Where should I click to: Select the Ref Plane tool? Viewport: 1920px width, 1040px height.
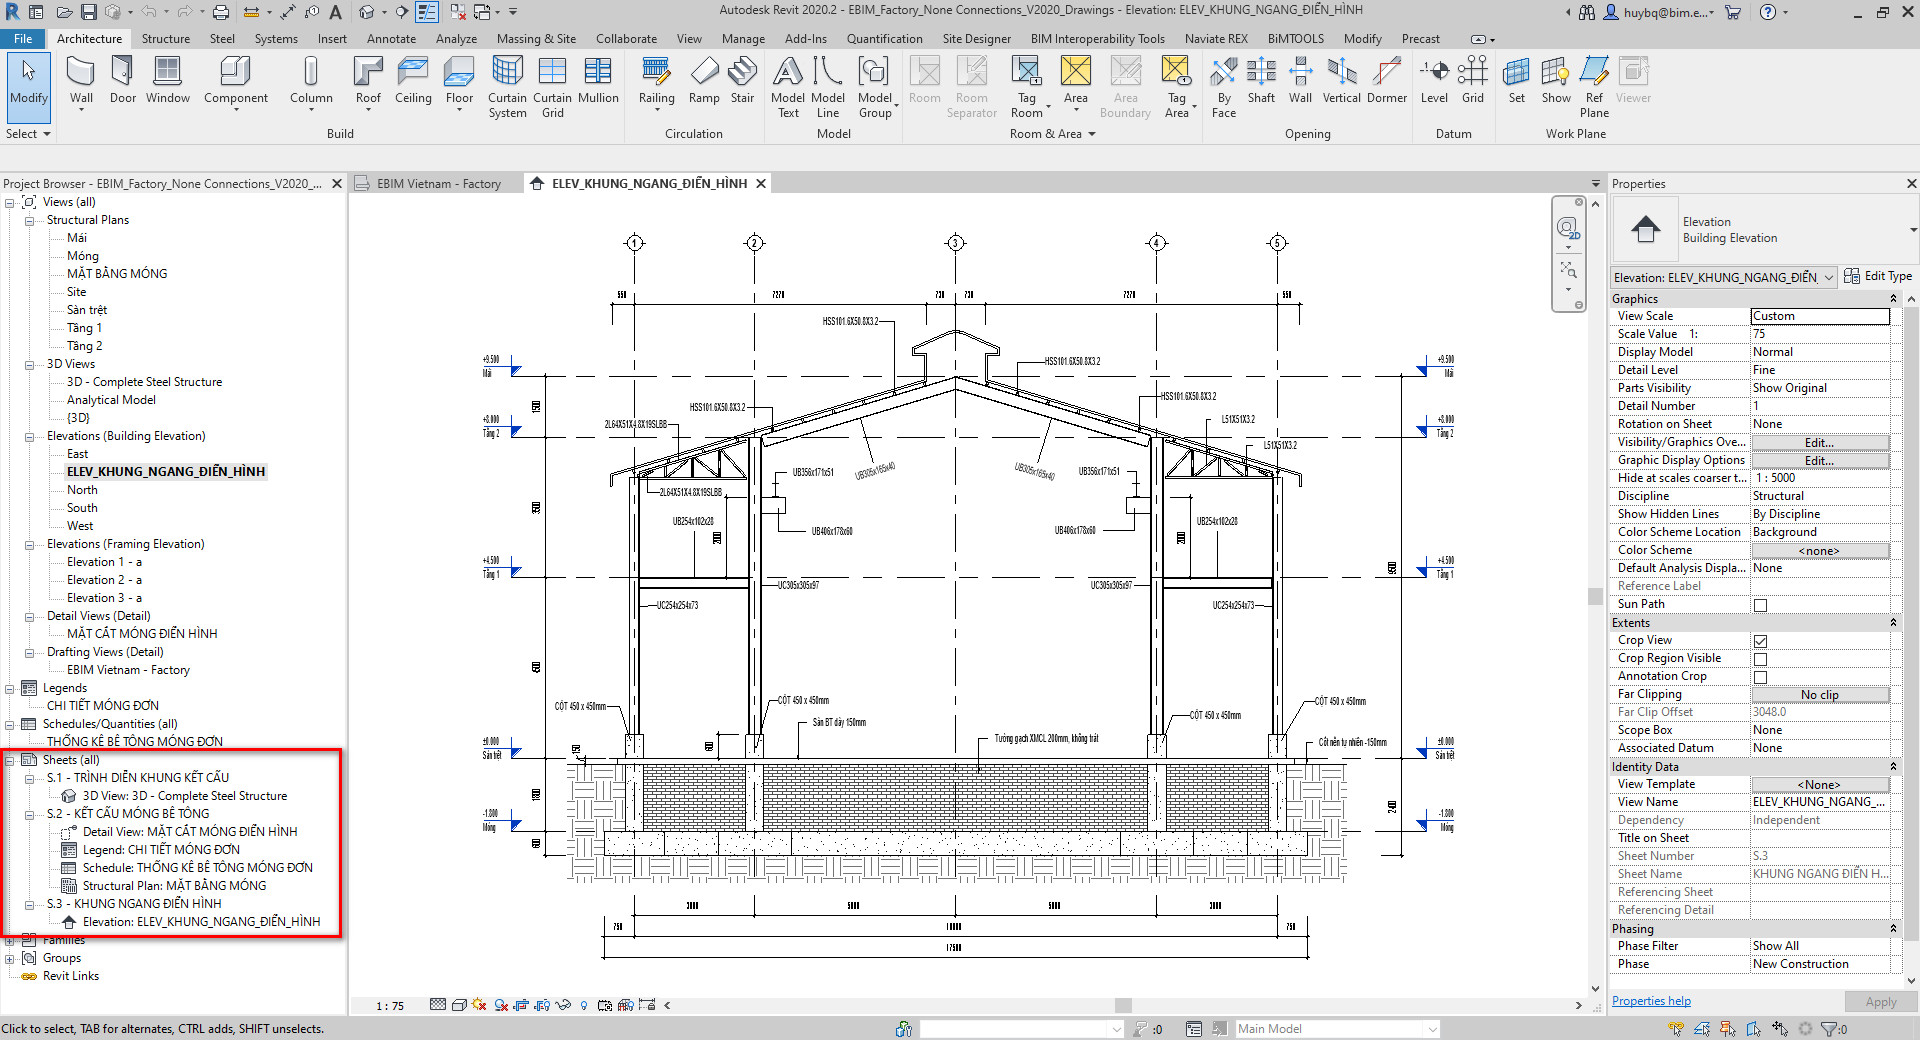[x=1593, y=80]
